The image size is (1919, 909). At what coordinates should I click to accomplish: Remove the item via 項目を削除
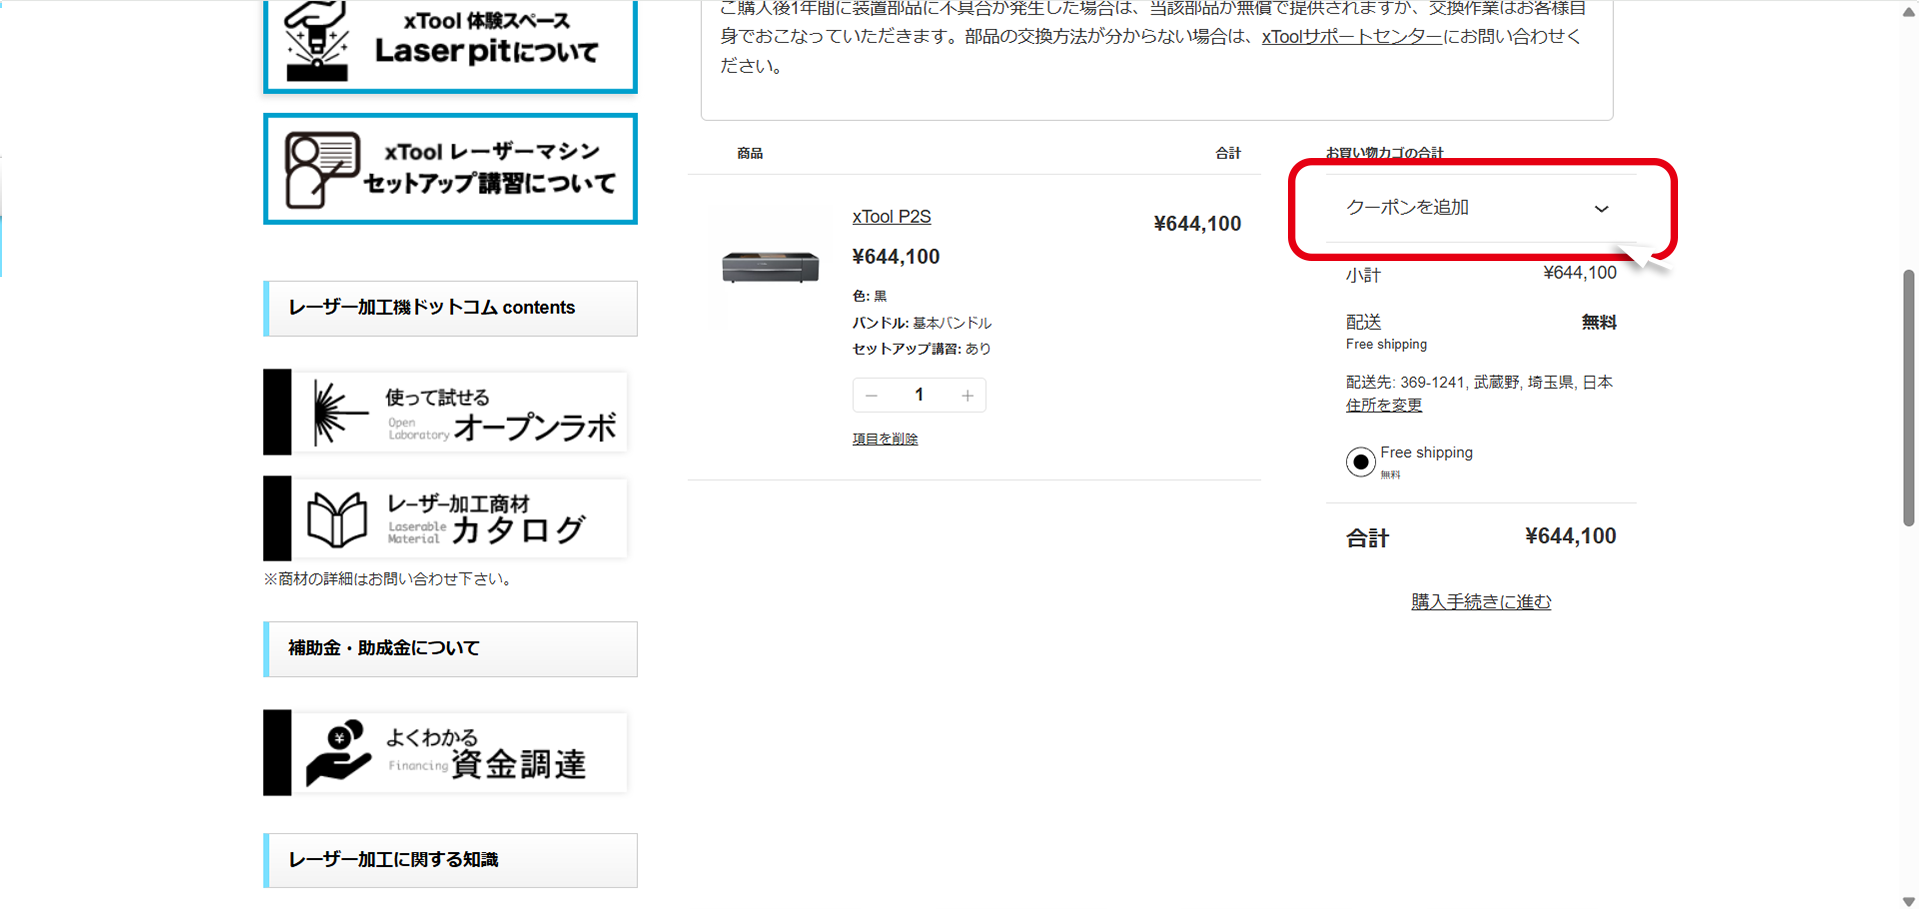(x=885, y=439)
